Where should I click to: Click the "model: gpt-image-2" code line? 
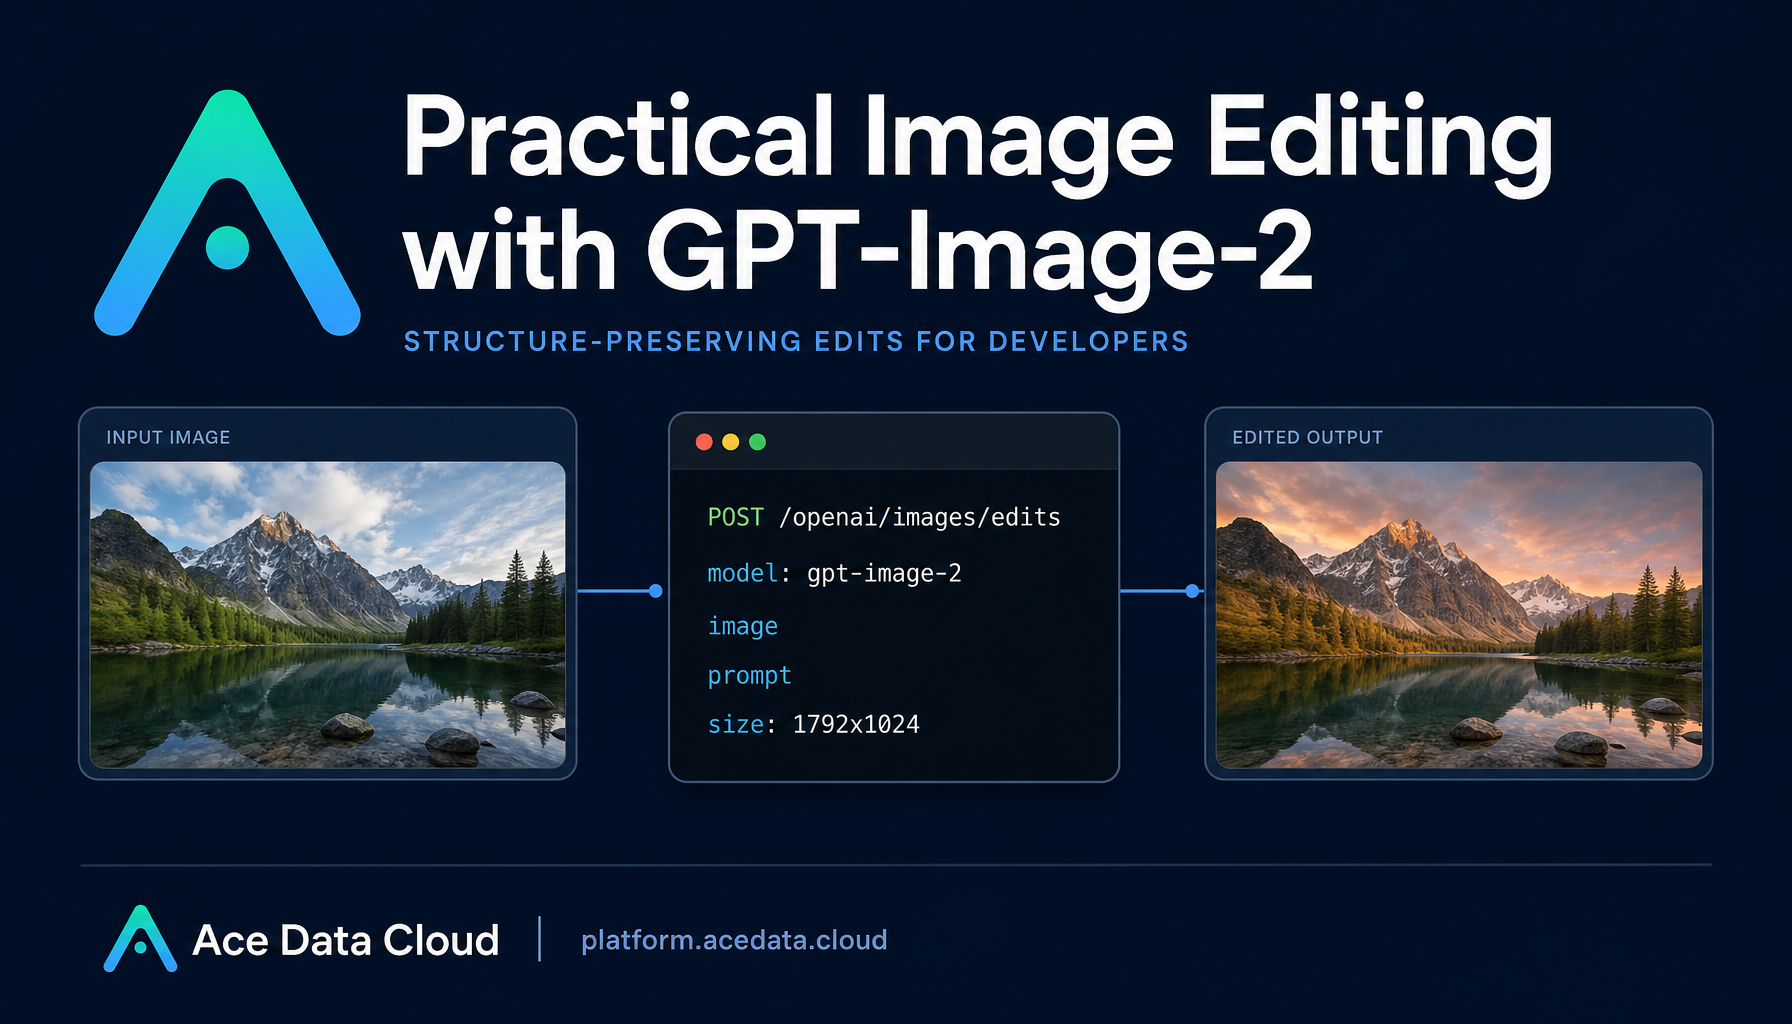point(834,573)
